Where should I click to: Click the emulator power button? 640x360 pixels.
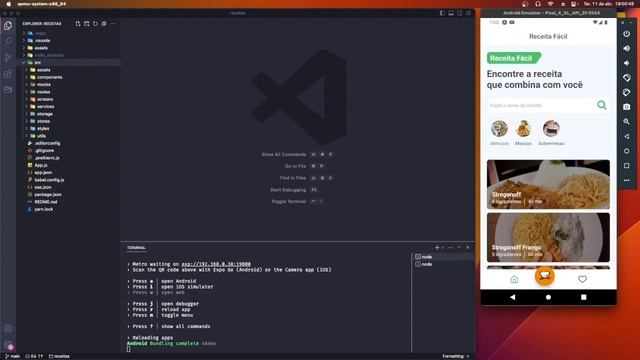coord(627,34)
